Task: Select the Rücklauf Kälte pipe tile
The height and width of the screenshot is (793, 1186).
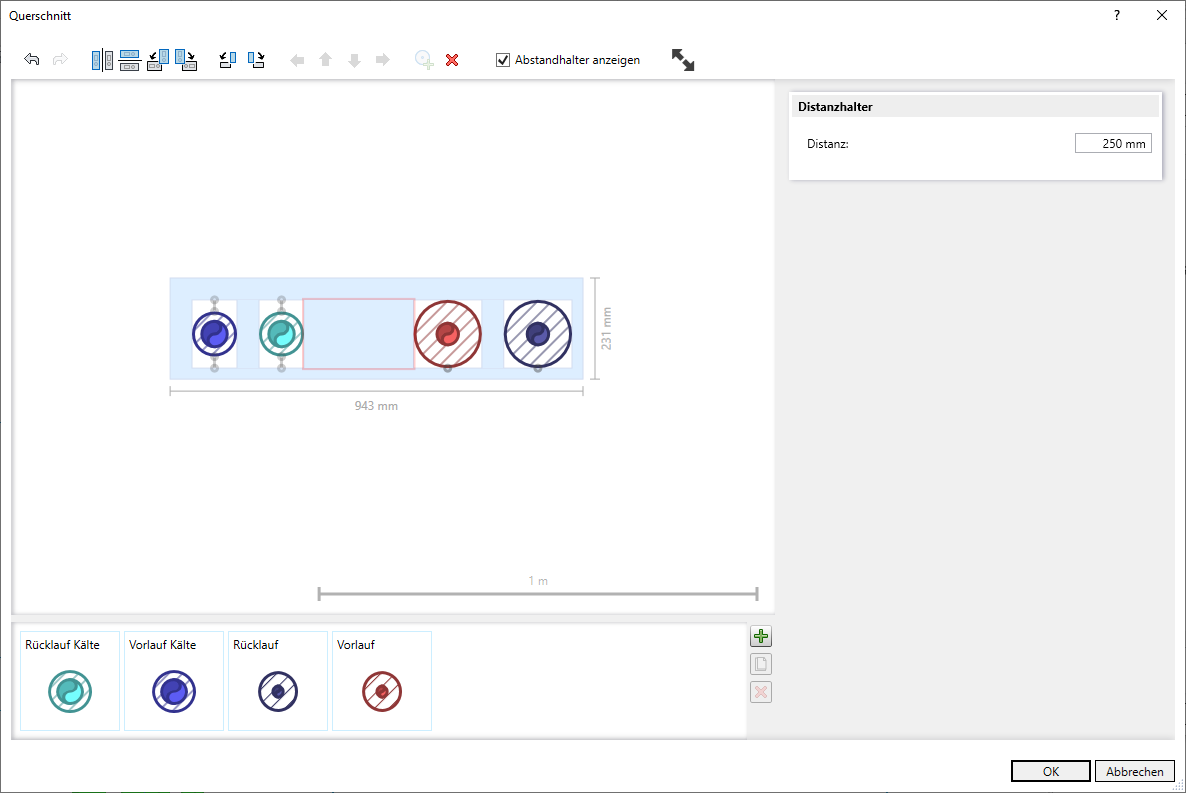Action: [x=70, y=680]
